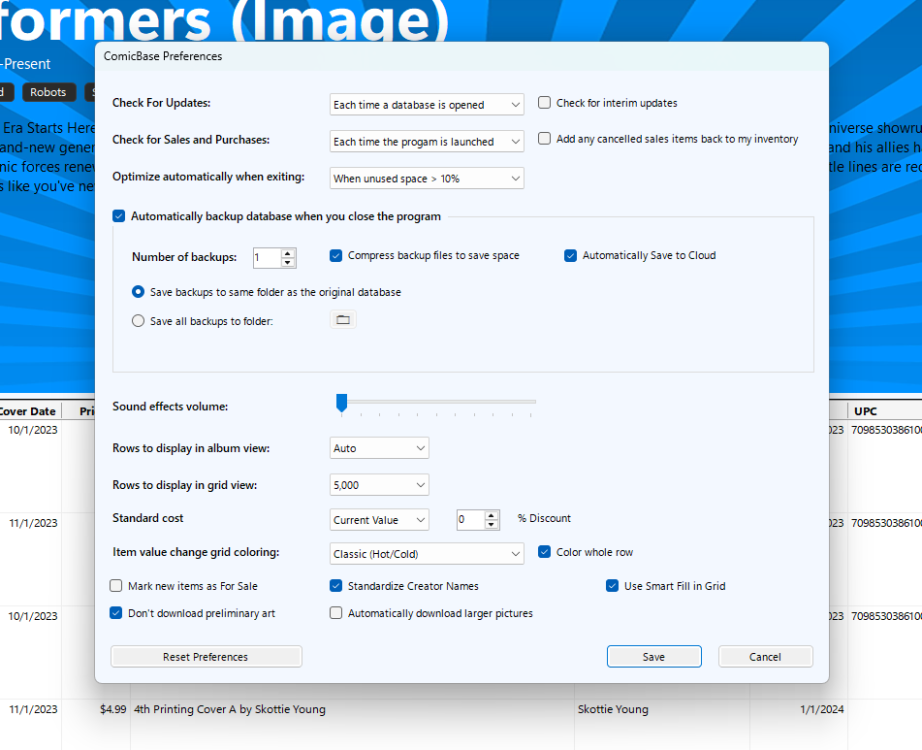Open folder browse icon for backups
922x750 pixels.
point(343,319)
